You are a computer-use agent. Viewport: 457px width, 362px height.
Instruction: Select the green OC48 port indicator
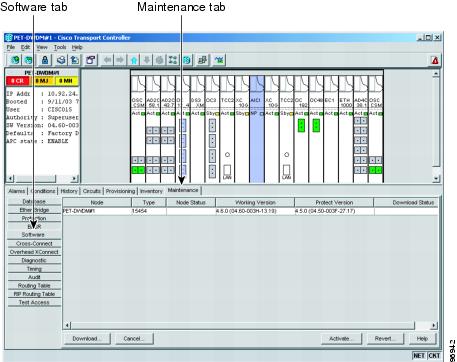(316, 125)
